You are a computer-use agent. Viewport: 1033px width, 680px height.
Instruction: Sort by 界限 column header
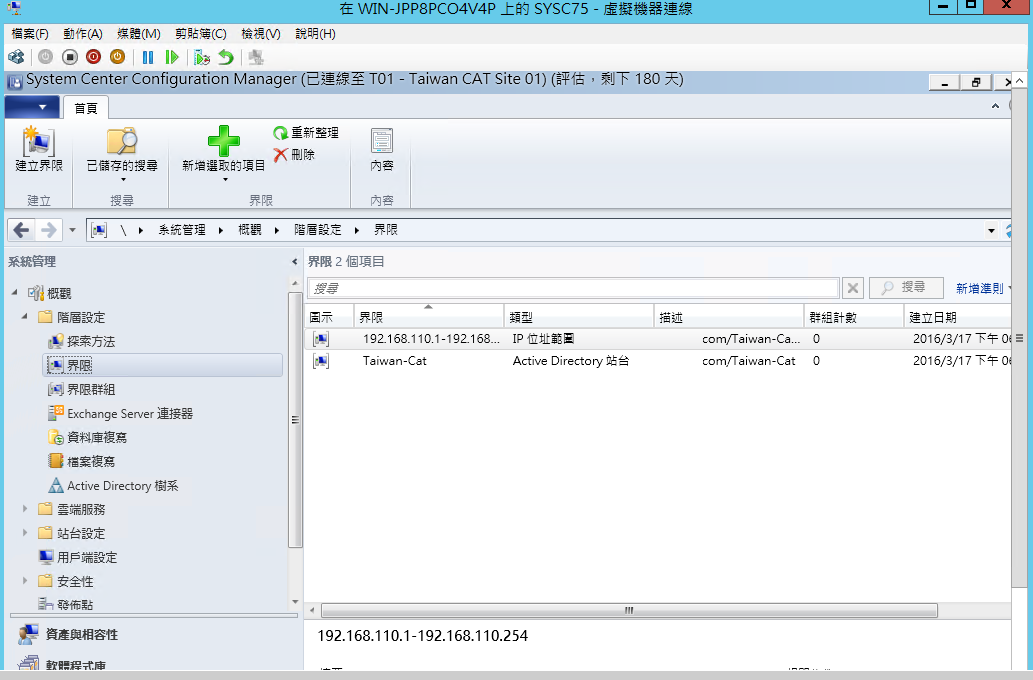click(429, 317)
